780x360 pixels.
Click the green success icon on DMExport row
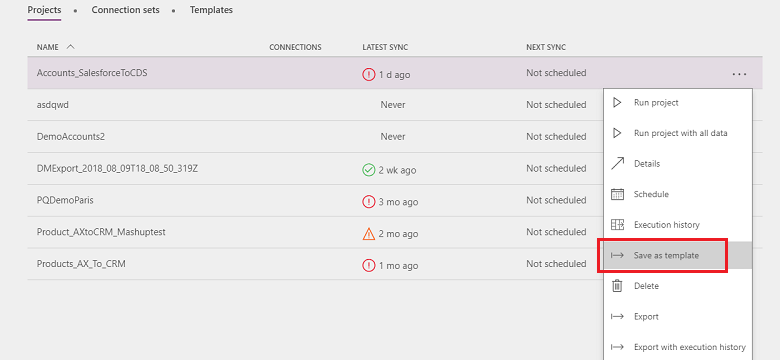click(369, 170)
